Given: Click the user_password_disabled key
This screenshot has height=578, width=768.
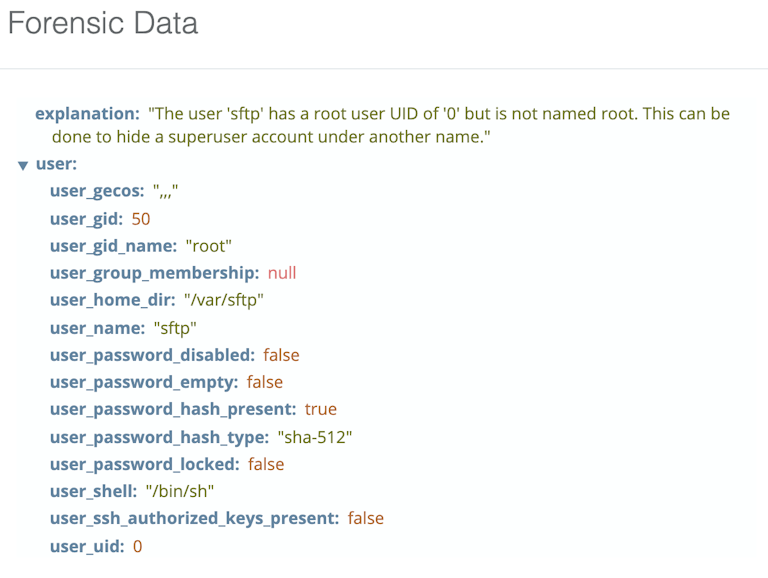Looking at the screenshot, I should pyautogui.click(x=152, y=355).
